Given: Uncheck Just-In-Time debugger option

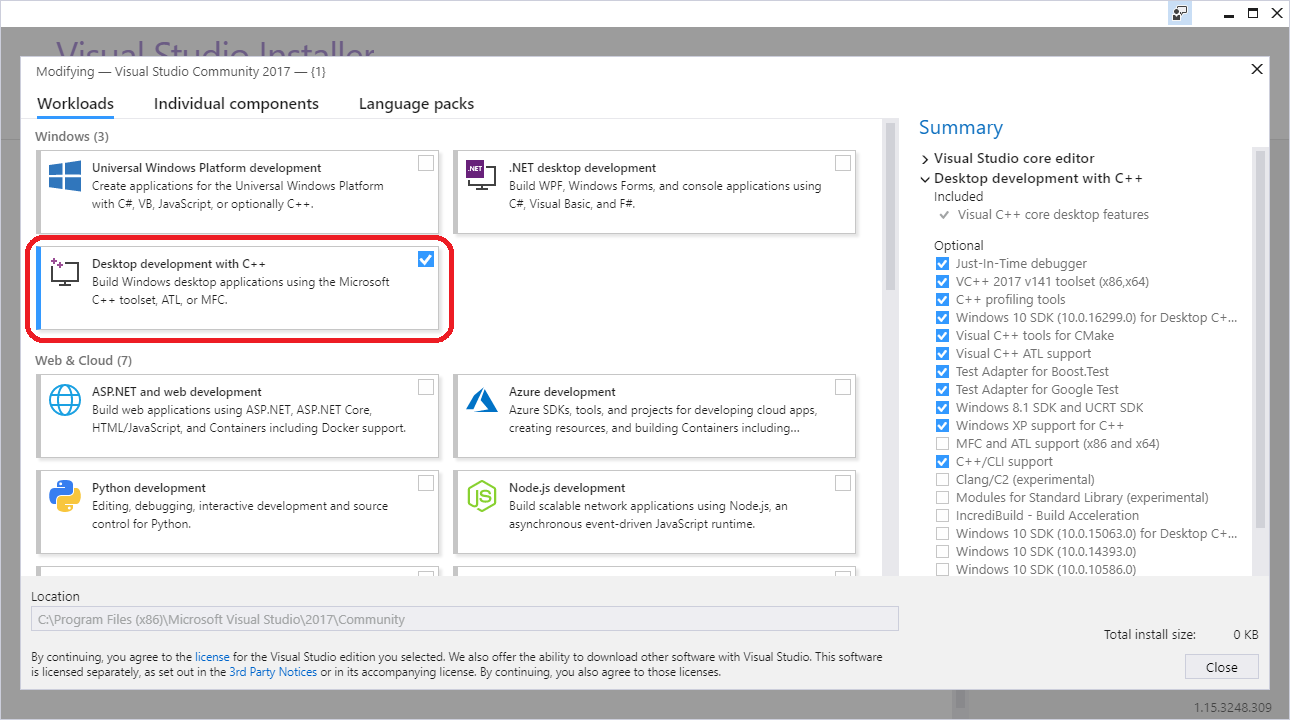Looking at the screenshot, I should (x=942, y=264).
